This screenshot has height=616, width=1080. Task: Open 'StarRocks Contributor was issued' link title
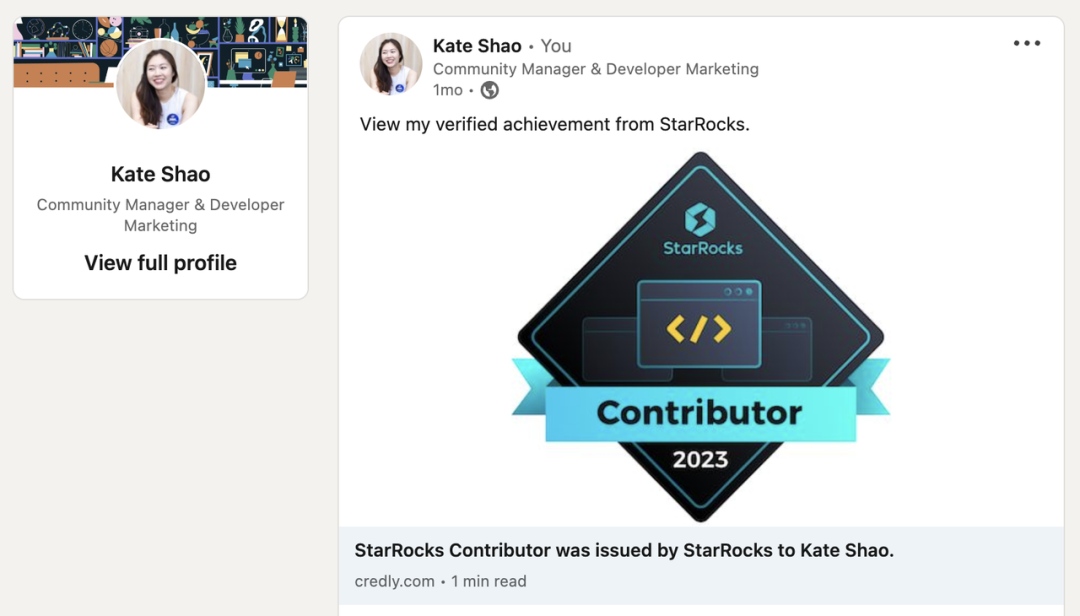click(x=624, y=551)
